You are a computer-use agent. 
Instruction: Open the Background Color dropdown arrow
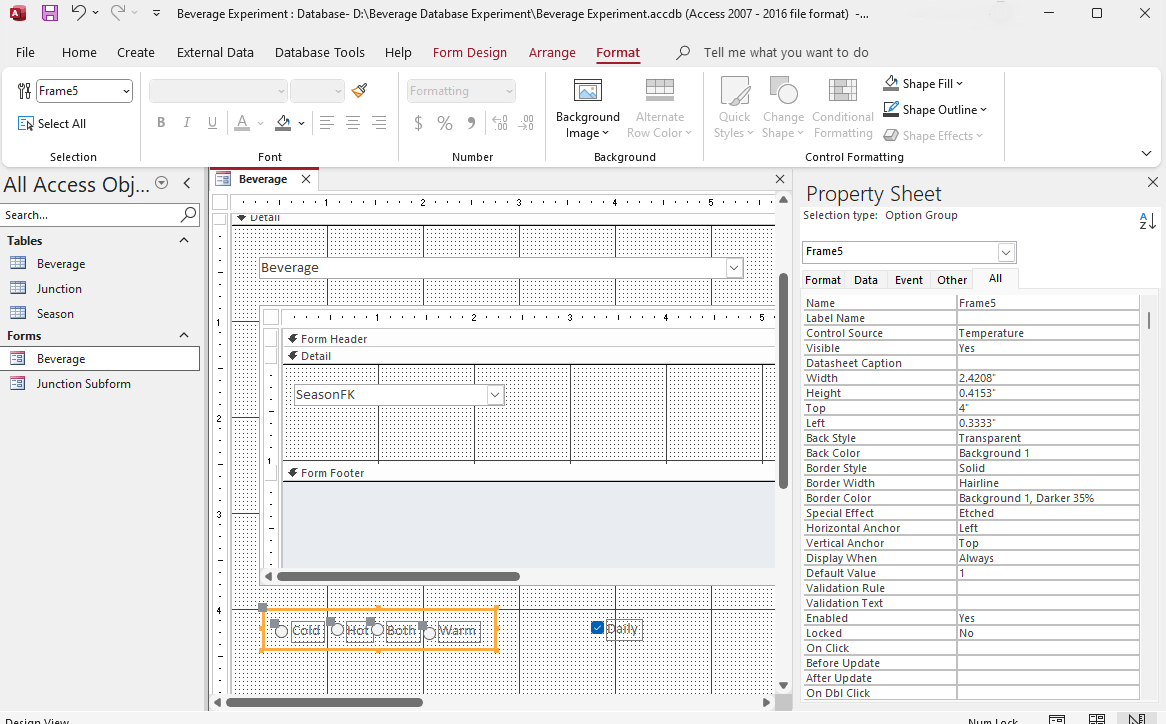coord(301,123)
